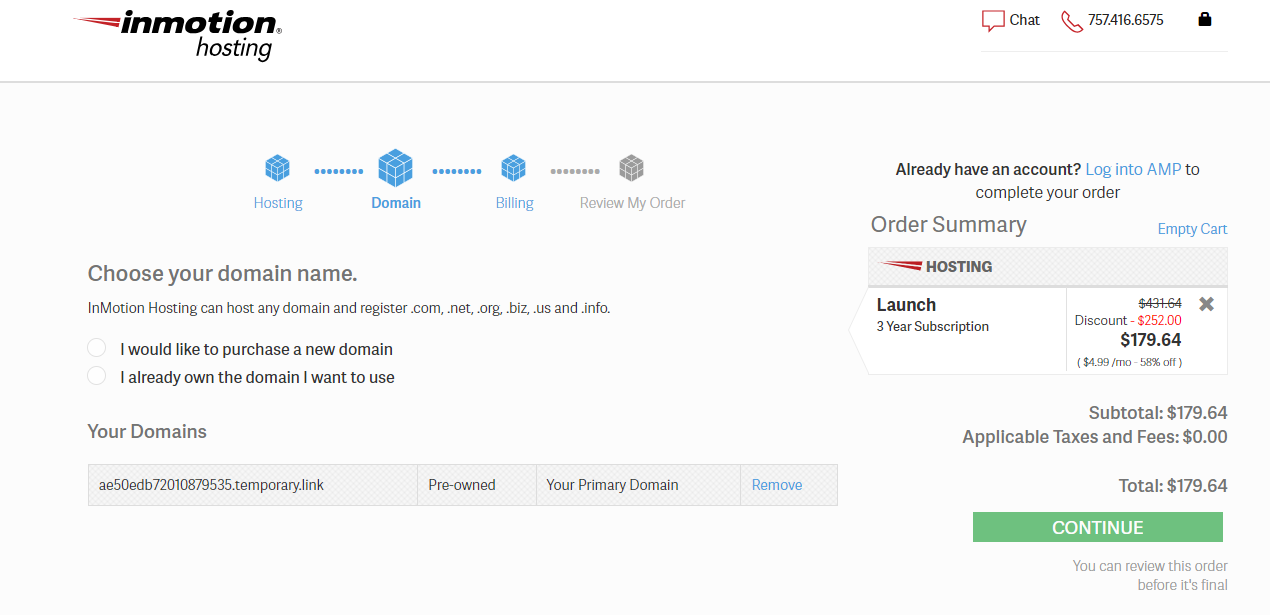The height and width of the screenshot is (615, 1270).
Task: Click the 'Choose your domain name.' heading
Action: (x=222, y=274)
